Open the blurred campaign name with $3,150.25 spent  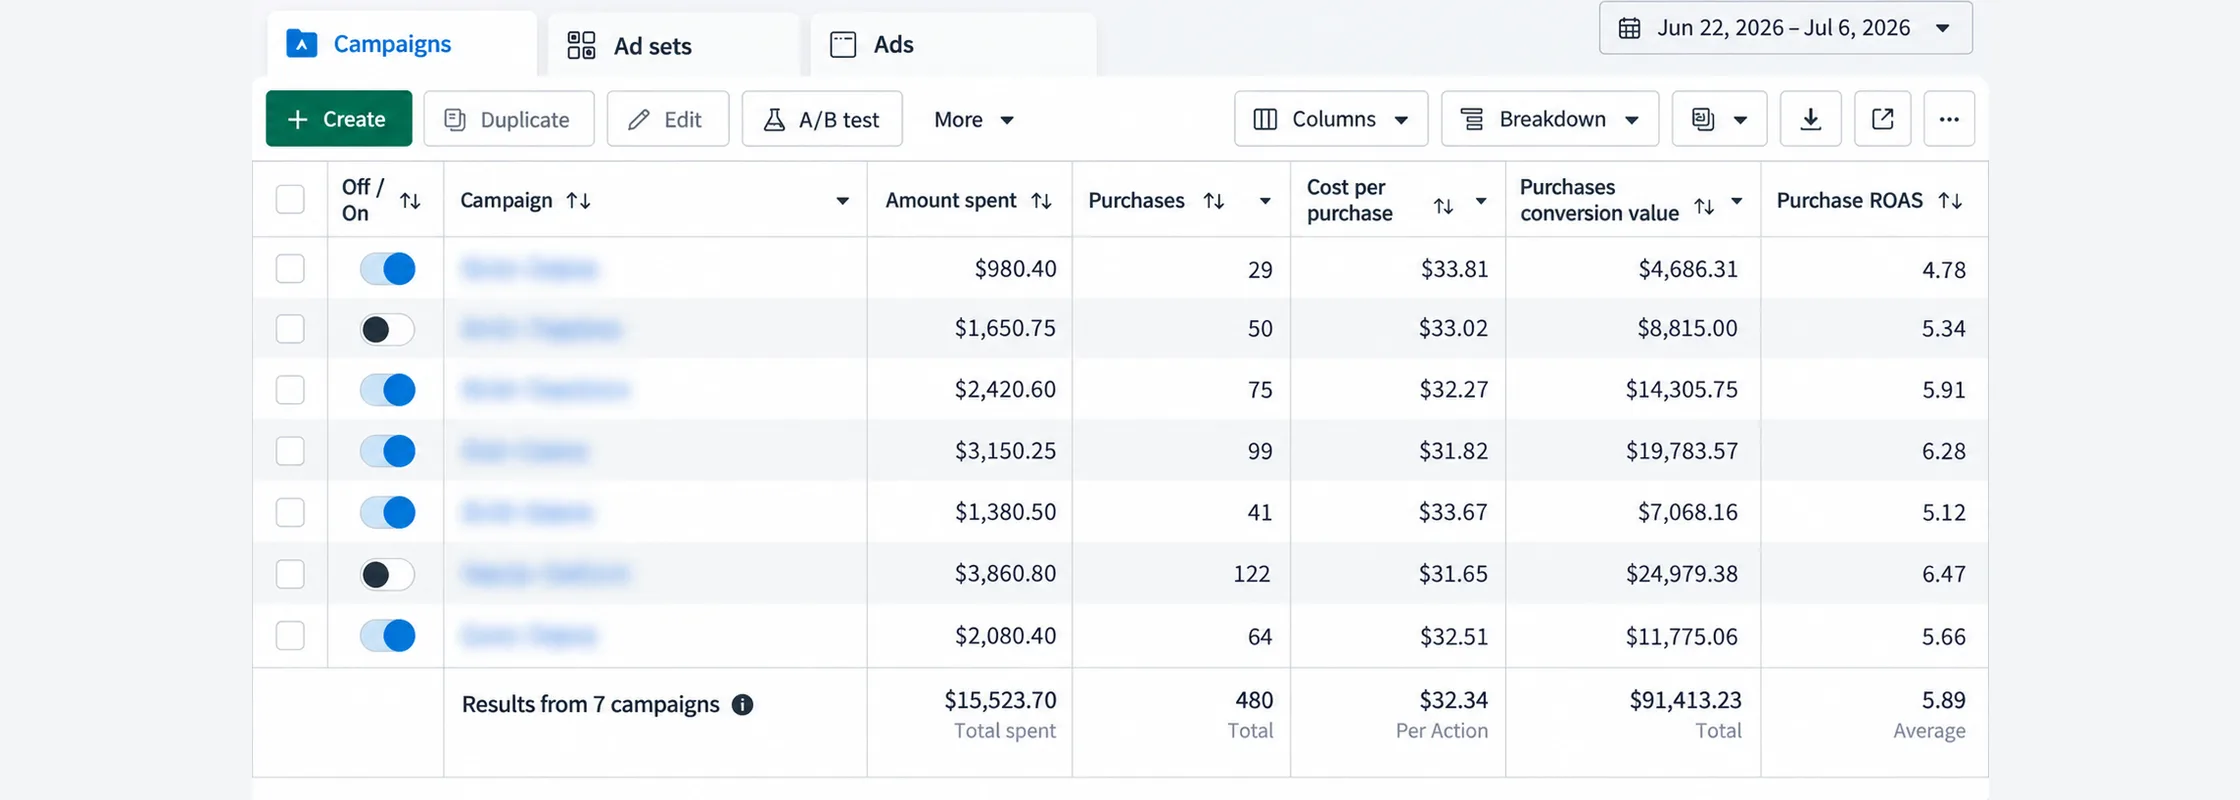(525, 451)
